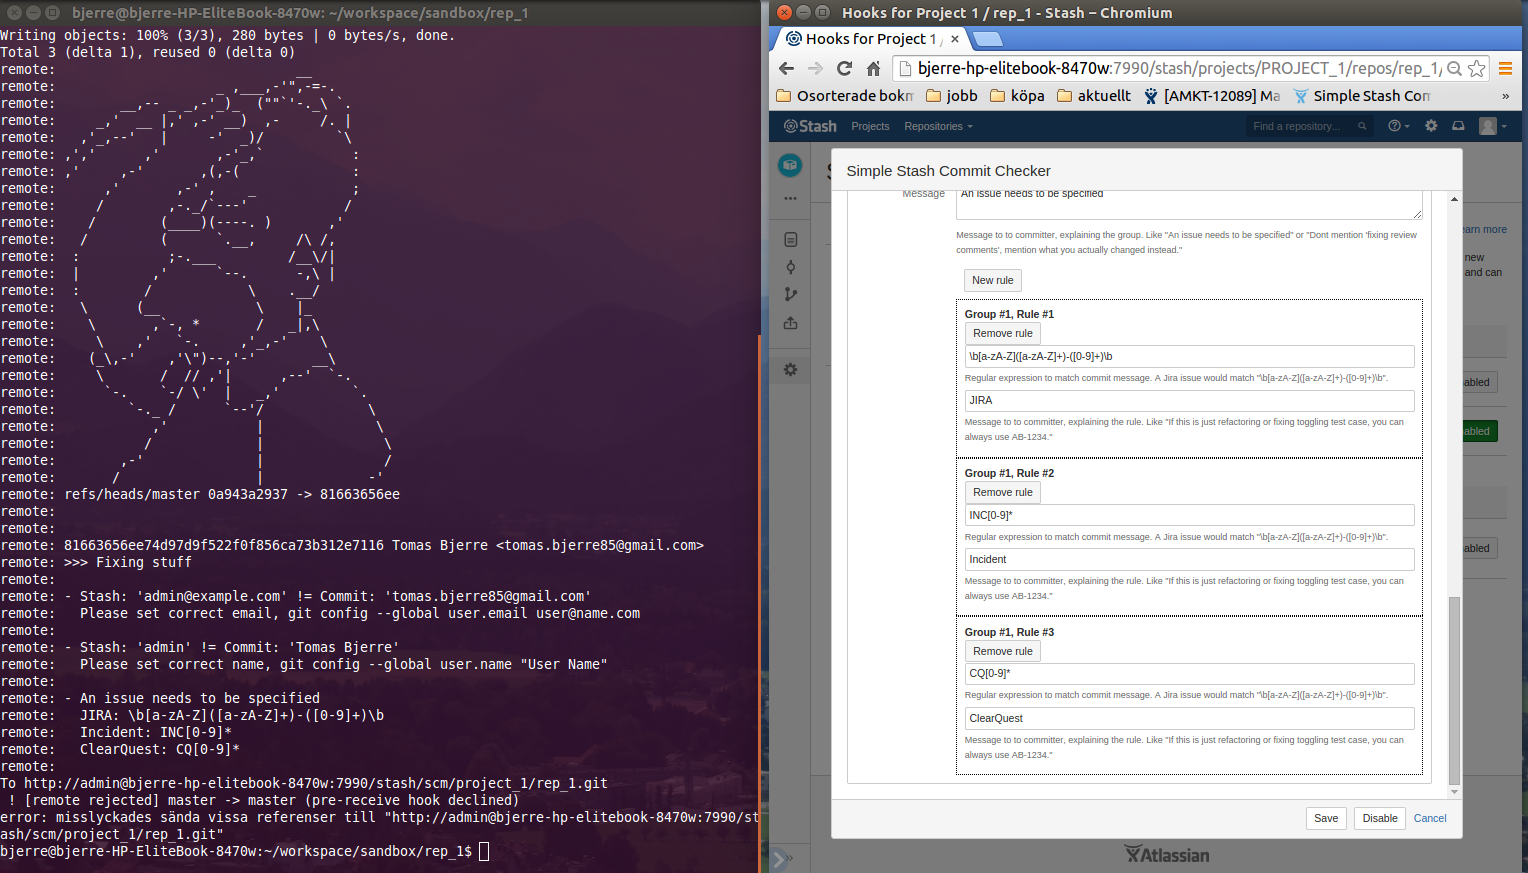Go back in the Chromium toolbar

(x=786, y=68)
